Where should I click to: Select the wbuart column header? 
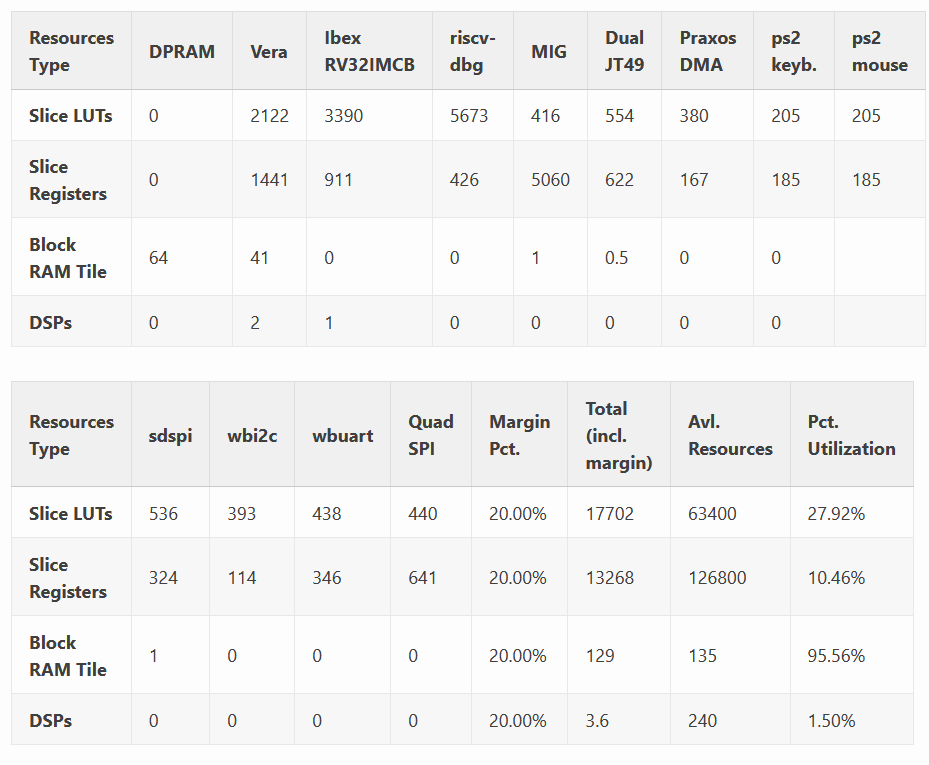pyautogui.click(x=342, y=435)
